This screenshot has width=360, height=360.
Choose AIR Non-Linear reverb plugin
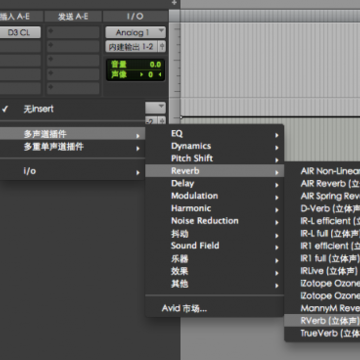pos(322,171)
